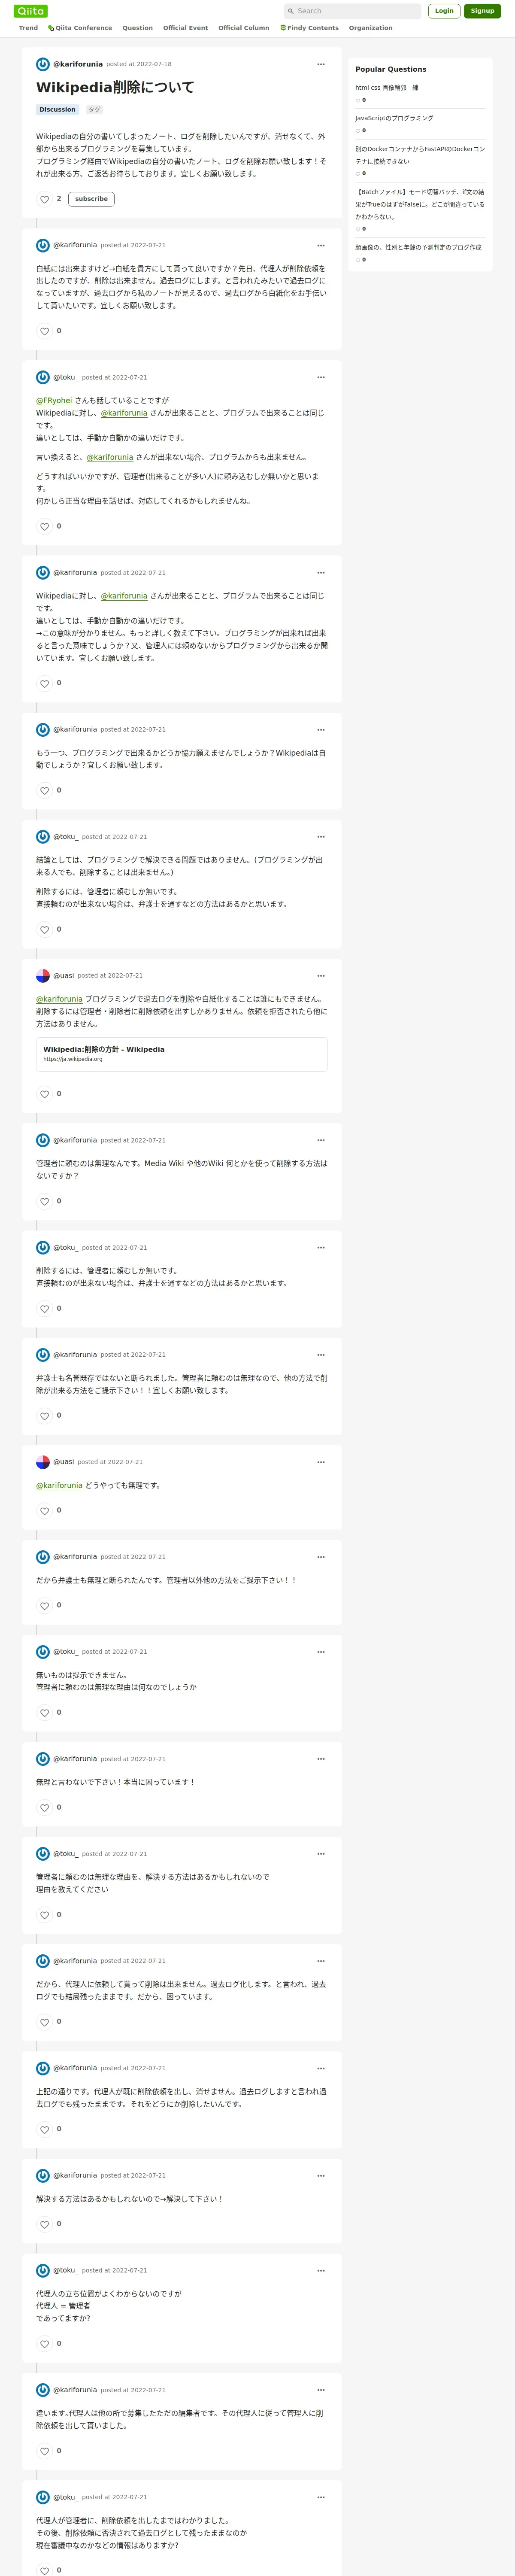Open popular question 【Batchファイル】モード切替バッチ
Viewport: 515px width, 2576px height.
[x=420, y=204]
